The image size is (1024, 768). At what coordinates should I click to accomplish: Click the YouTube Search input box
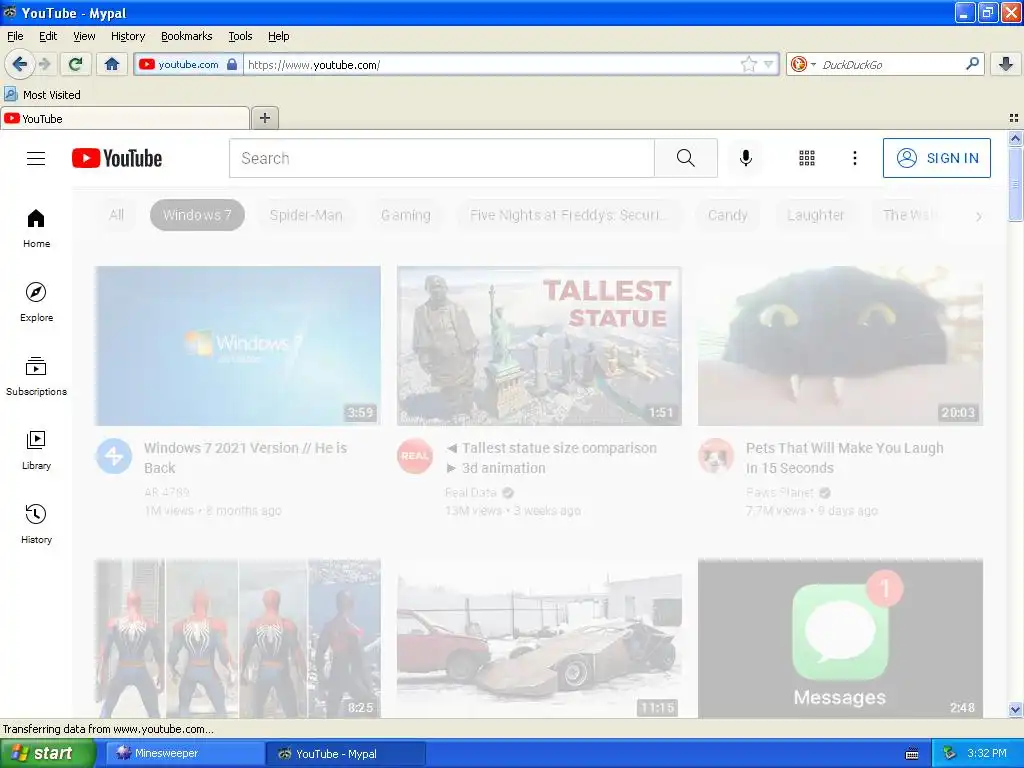(x=441, y=158)
